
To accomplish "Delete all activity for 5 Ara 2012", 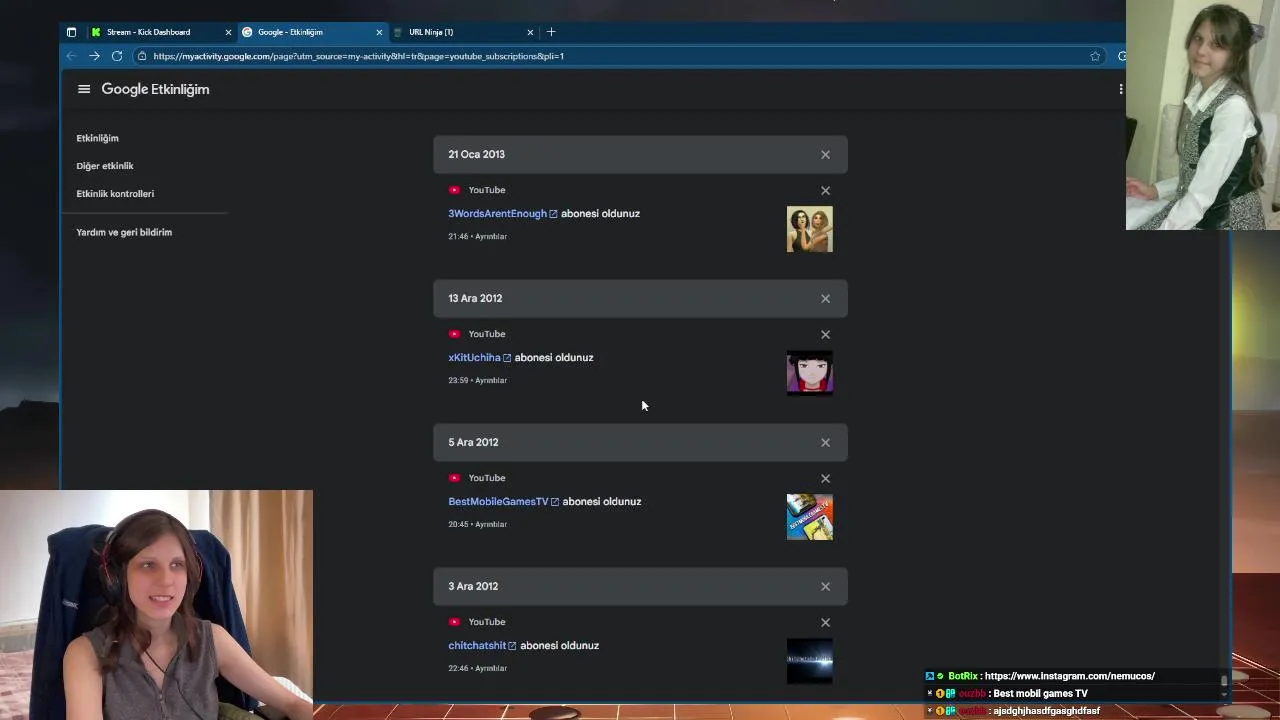I will [x=825, y=443].
